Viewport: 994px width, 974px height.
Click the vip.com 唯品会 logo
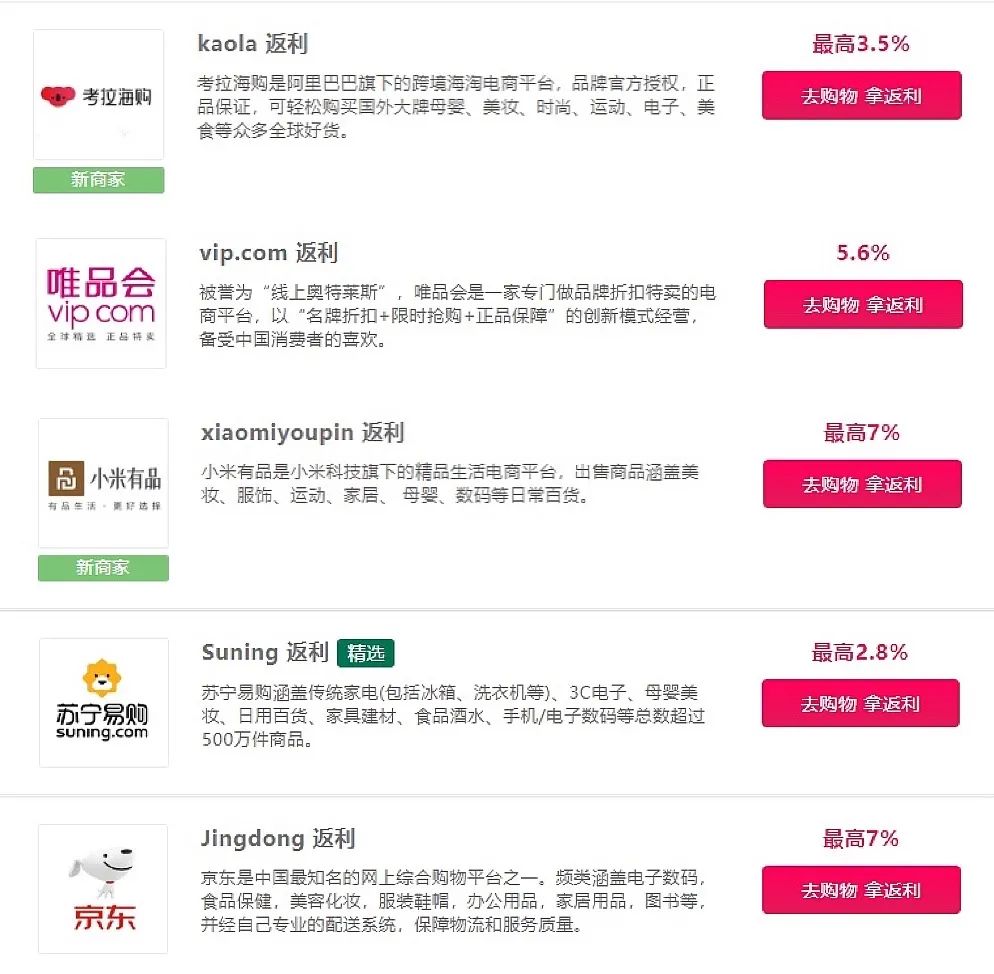coord(101,303)
